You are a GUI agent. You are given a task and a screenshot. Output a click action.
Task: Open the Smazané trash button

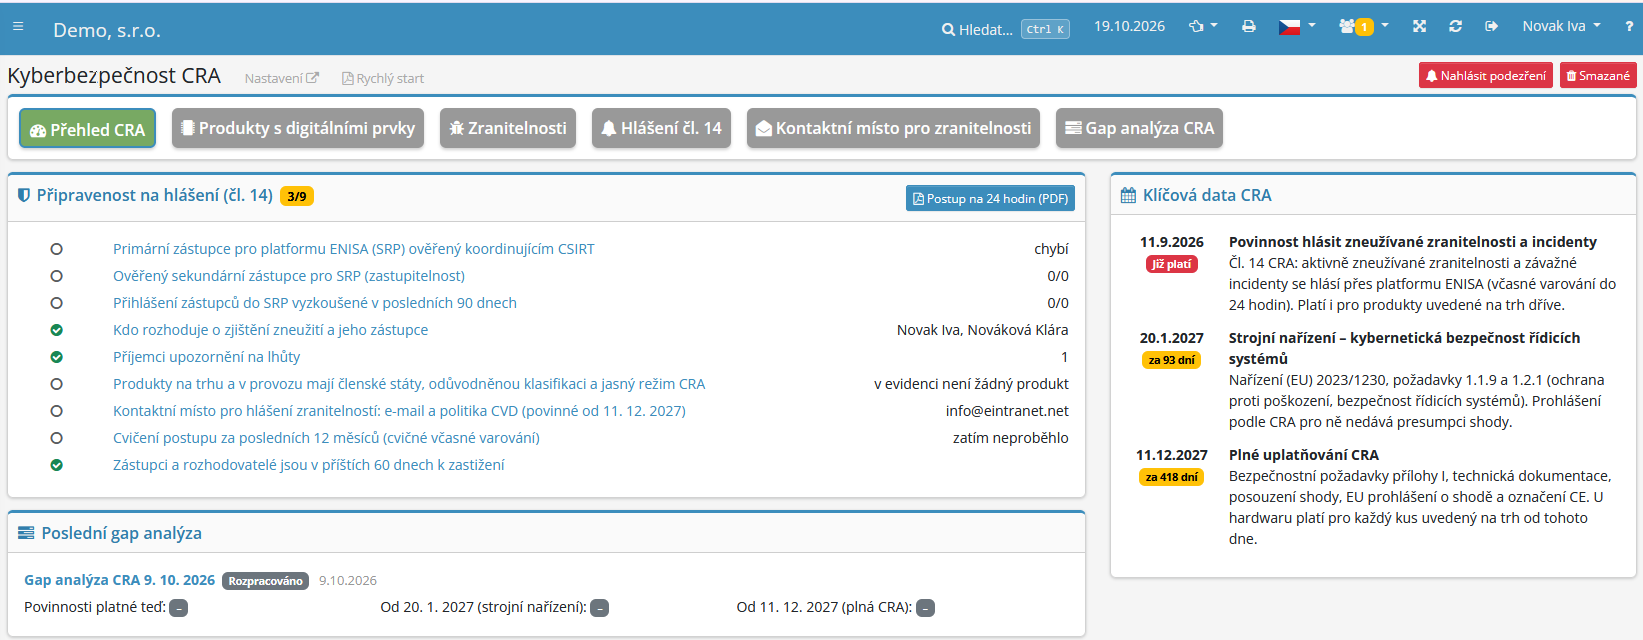(x=1598, y=75)
